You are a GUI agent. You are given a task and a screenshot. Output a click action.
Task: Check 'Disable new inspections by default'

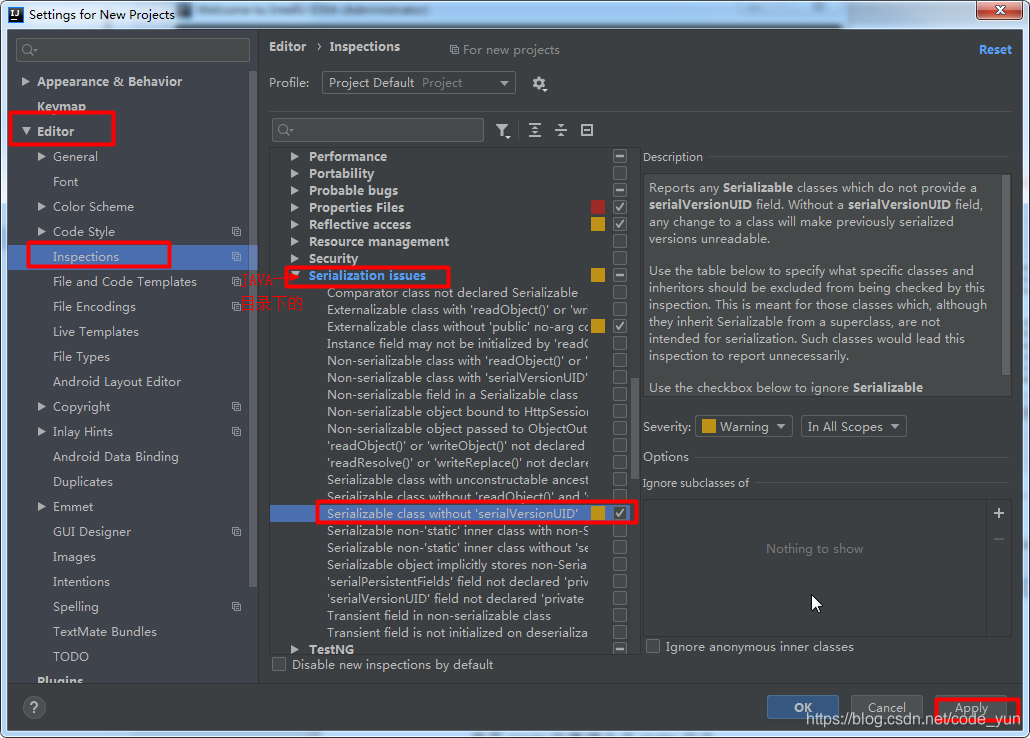(279, 664)
